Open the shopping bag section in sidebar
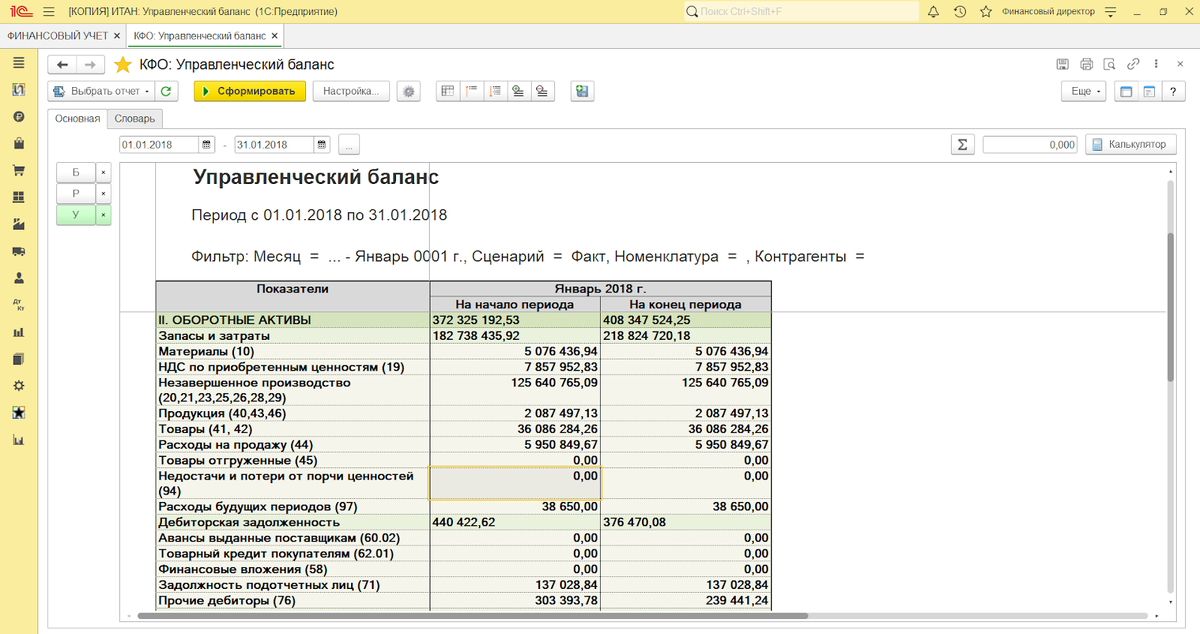This screenshot has width=1200, height=634. coord(18,143)
